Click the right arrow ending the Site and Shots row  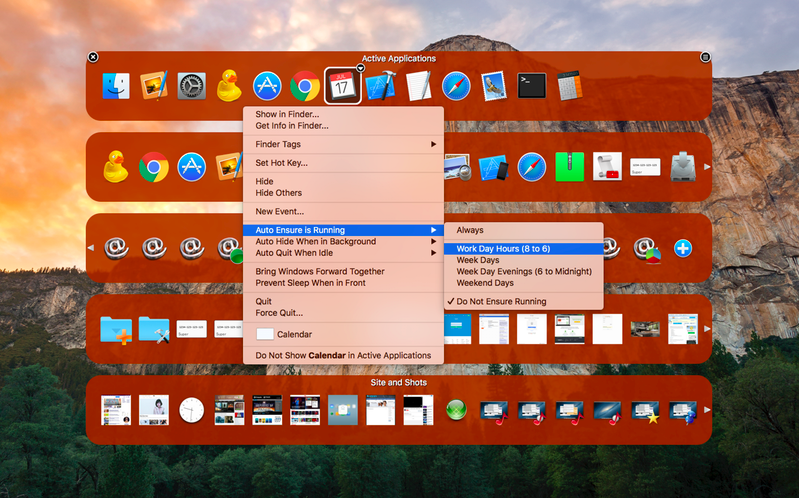[x=707, y=410]
